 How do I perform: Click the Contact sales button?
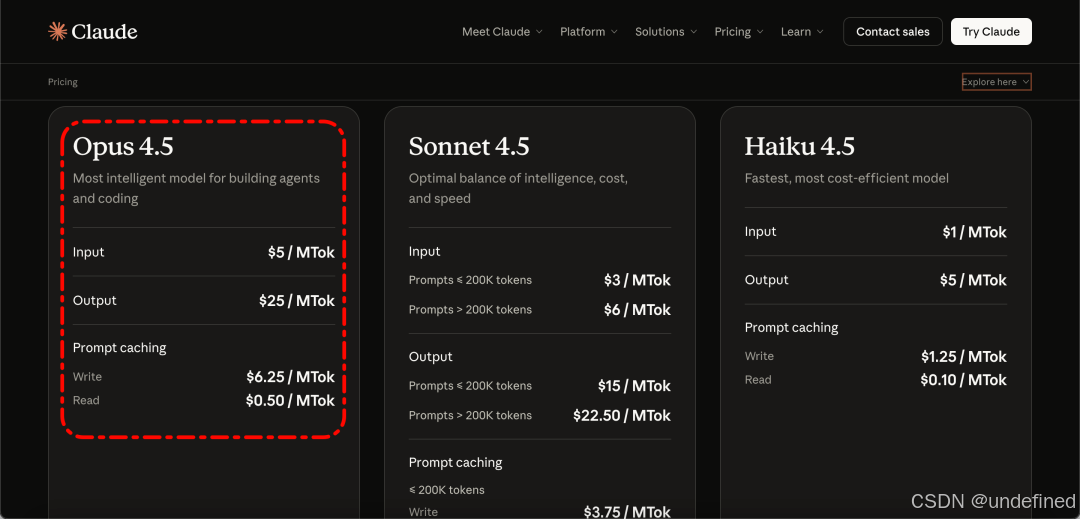[893, 32]
